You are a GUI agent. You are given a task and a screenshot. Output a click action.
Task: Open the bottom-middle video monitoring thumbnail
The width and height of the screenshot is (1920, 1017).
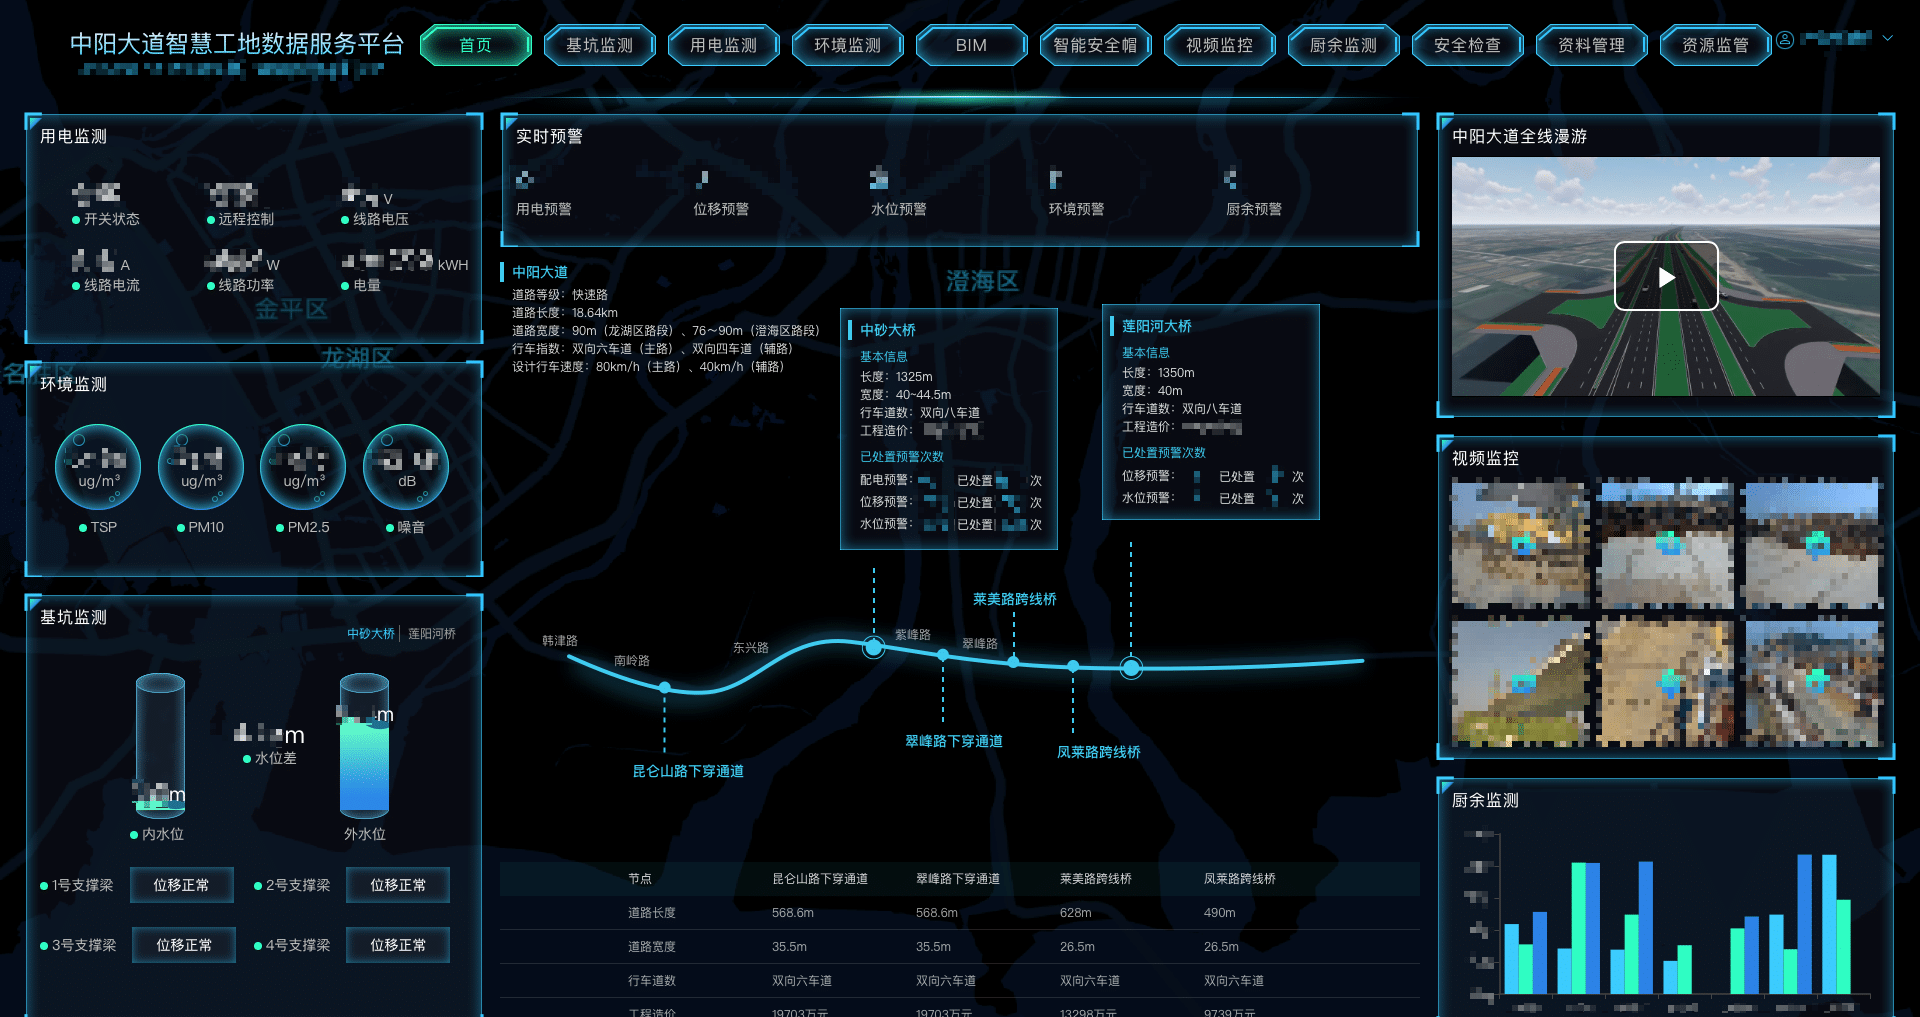click(1666, 684)
